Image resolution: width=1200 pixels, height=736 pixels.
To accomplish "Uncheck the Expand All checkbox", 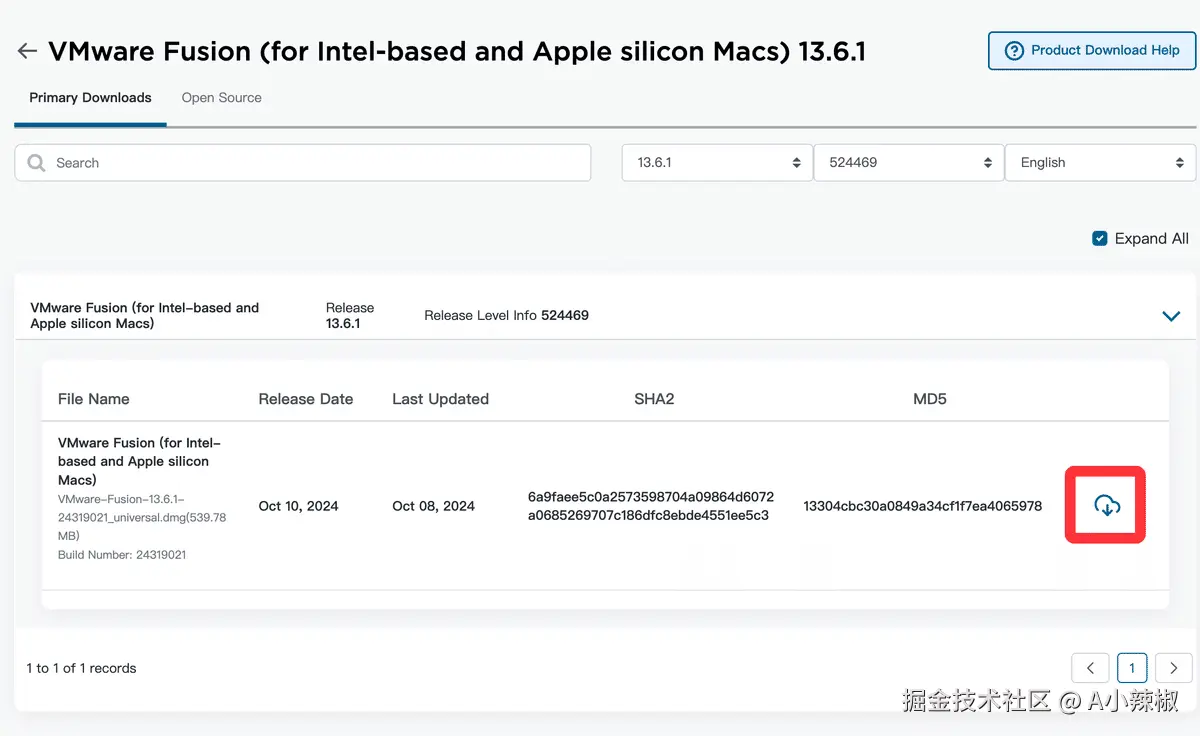I will [x=1100, y=238].
